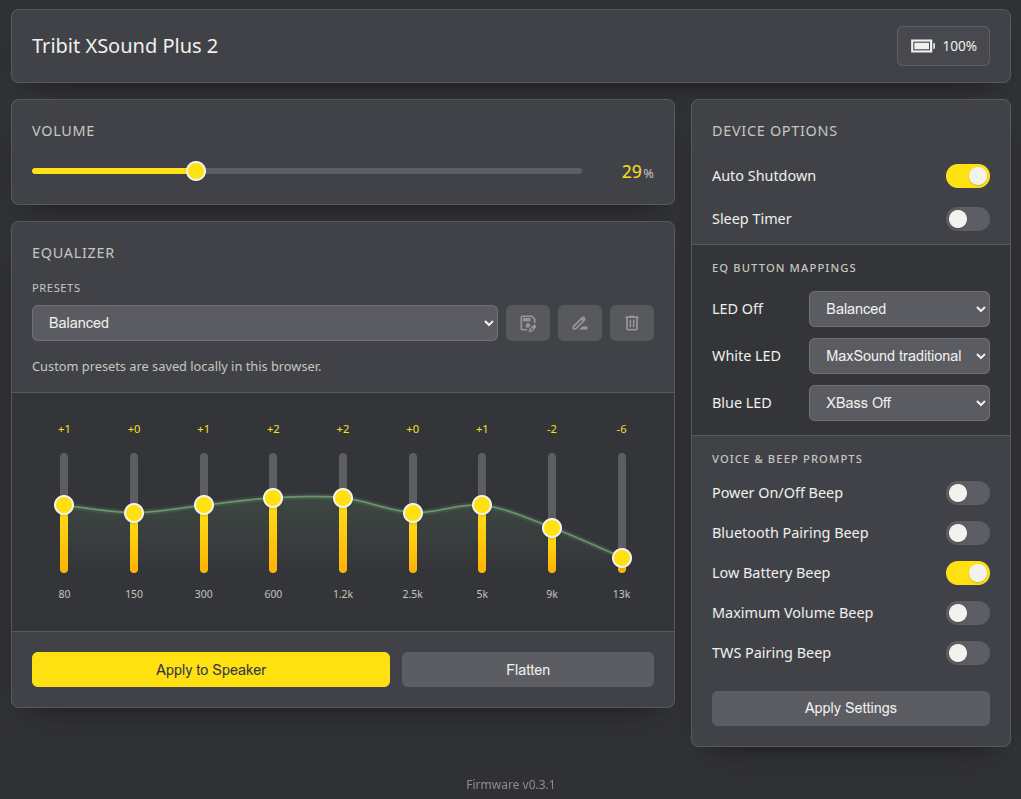Disable Low Battery Beep

click(x=968, y=573)
